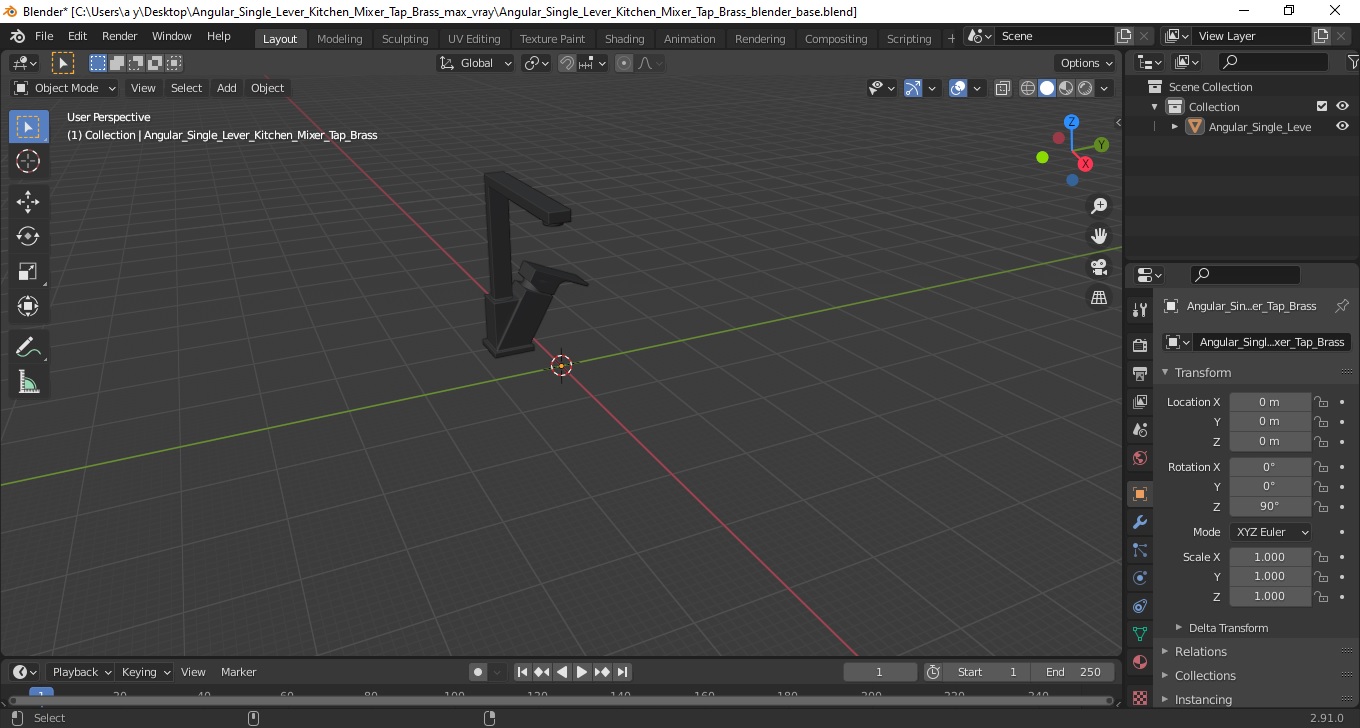This screenshot has height=728, width=1360.
Task: Open the Object Data properties tab
Action: click(1139, 634)
